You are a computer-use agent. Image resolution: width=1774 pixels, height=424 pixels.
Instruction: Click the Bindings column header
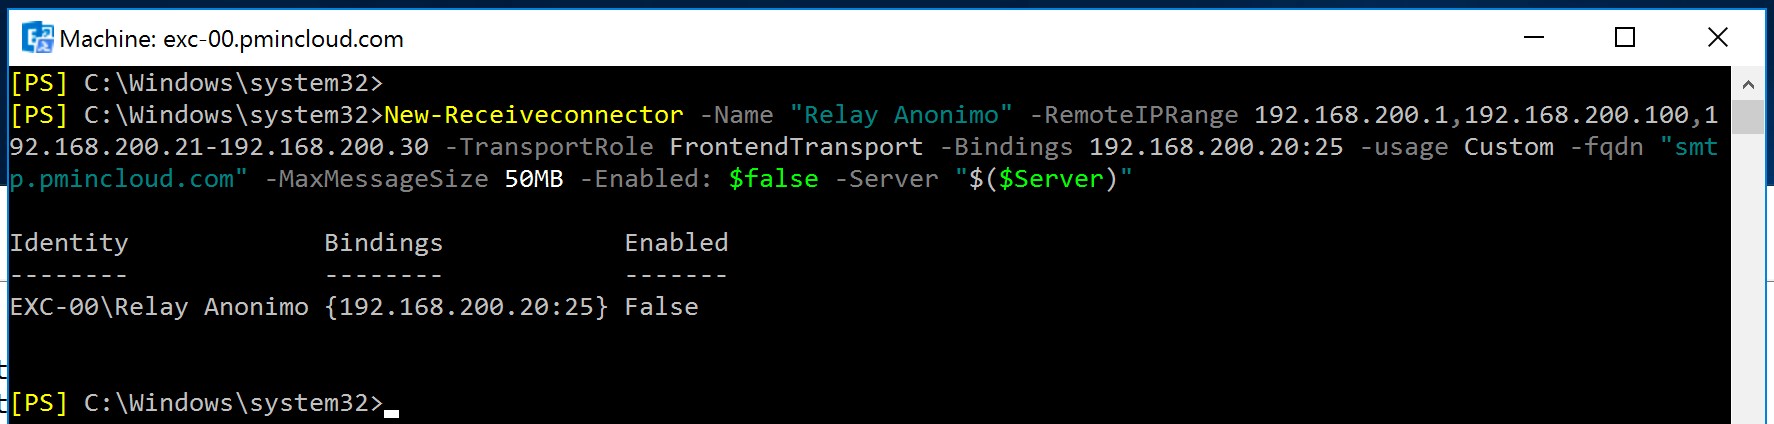pyautogui.click(x=384, y=243)
